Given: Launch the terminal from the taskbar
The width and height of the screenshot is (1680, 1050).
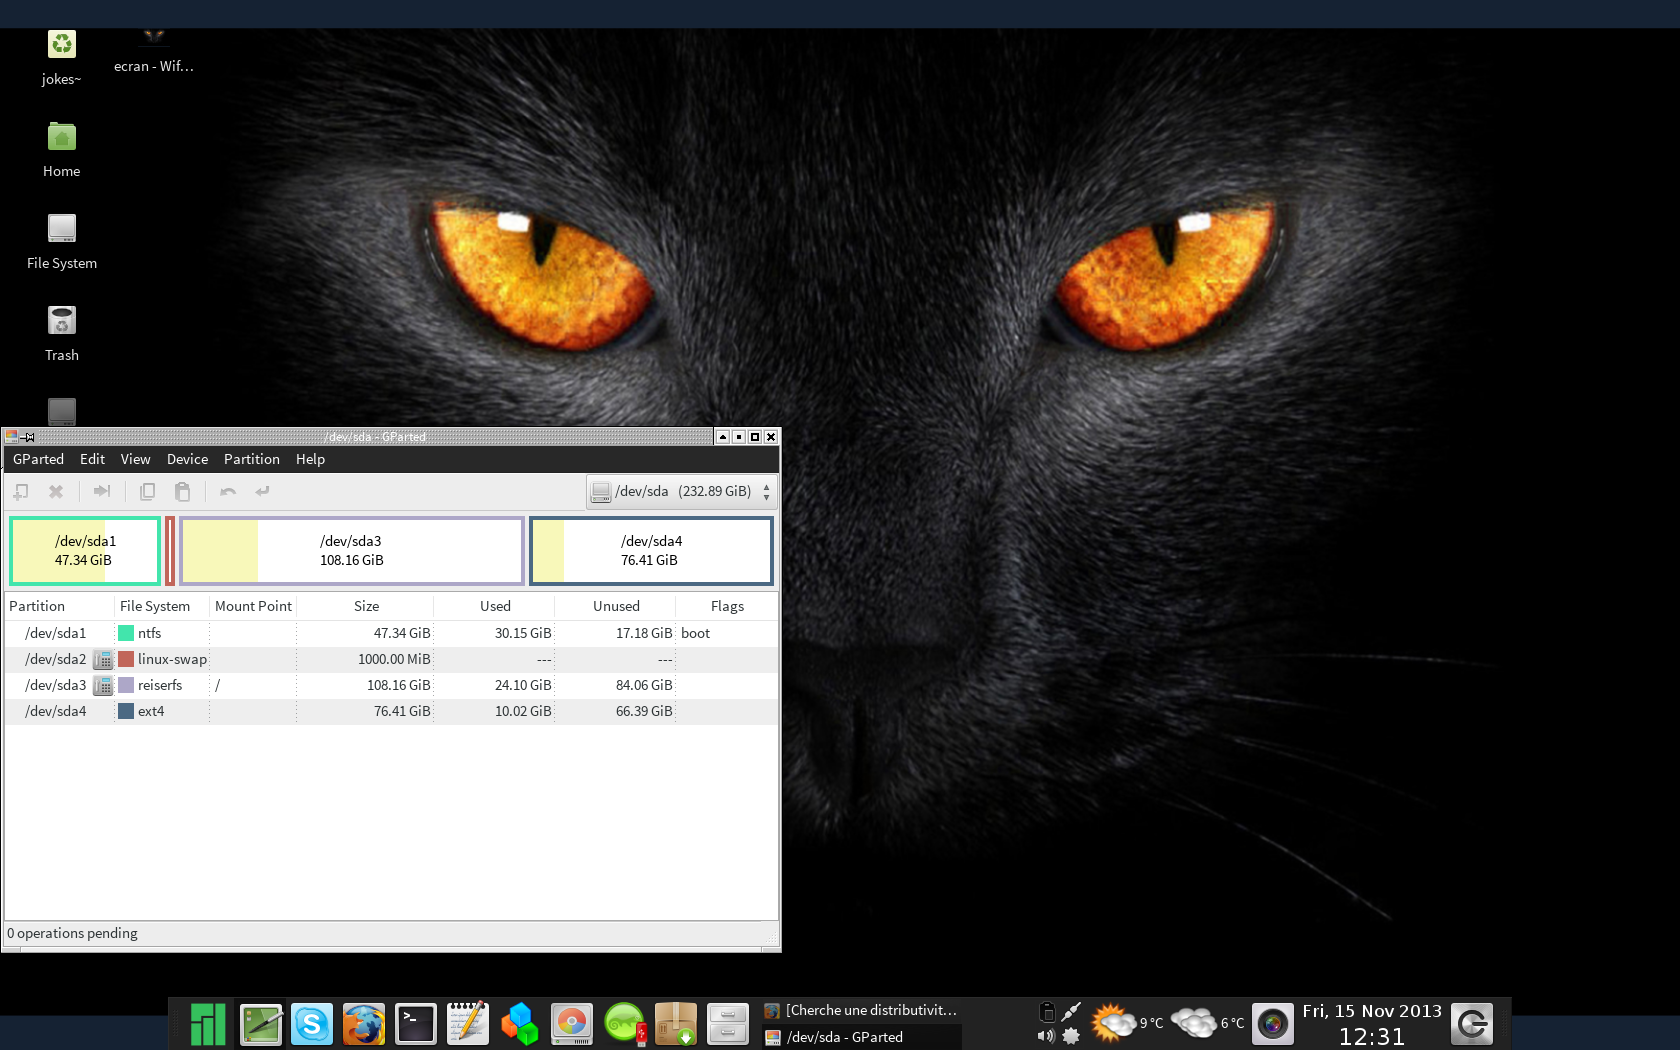Looking at the screenshot, I should pyautogui.click(x=416, y=1024).
